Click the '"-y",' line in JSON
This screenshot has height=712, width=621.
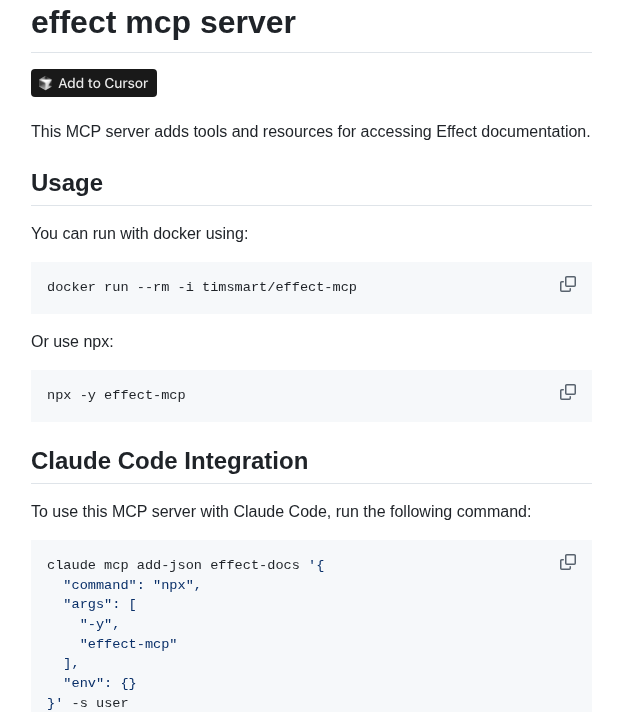click(x=99, y=624)
